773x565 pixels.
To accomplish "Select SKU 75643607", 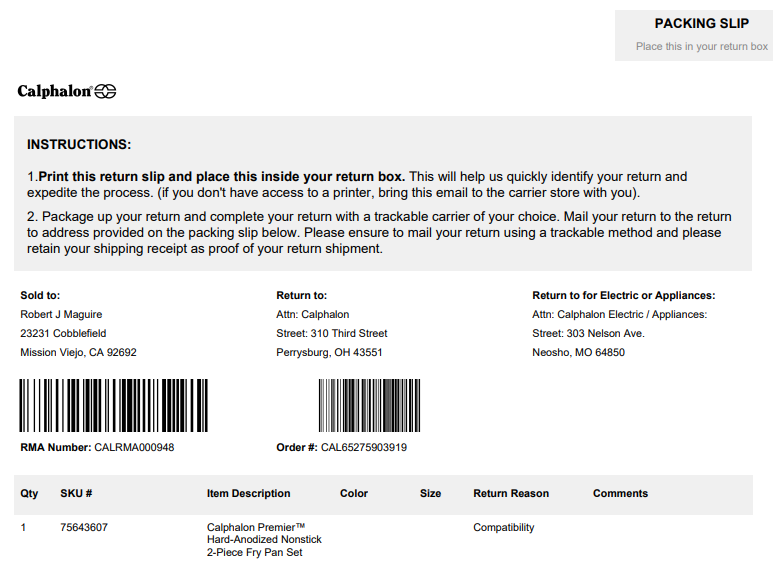I will 84,528.
